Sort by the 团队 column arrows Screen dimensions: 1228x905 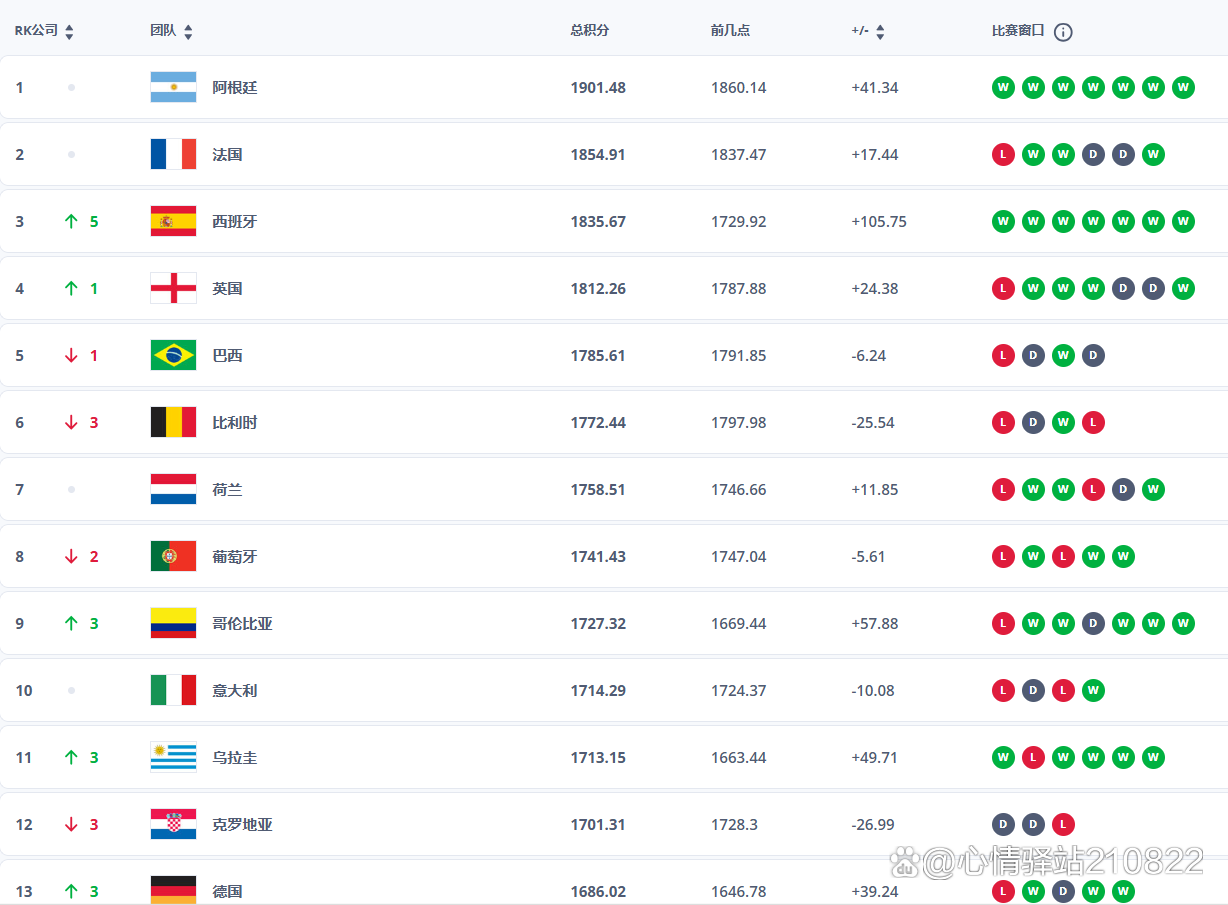pos(188,32)
